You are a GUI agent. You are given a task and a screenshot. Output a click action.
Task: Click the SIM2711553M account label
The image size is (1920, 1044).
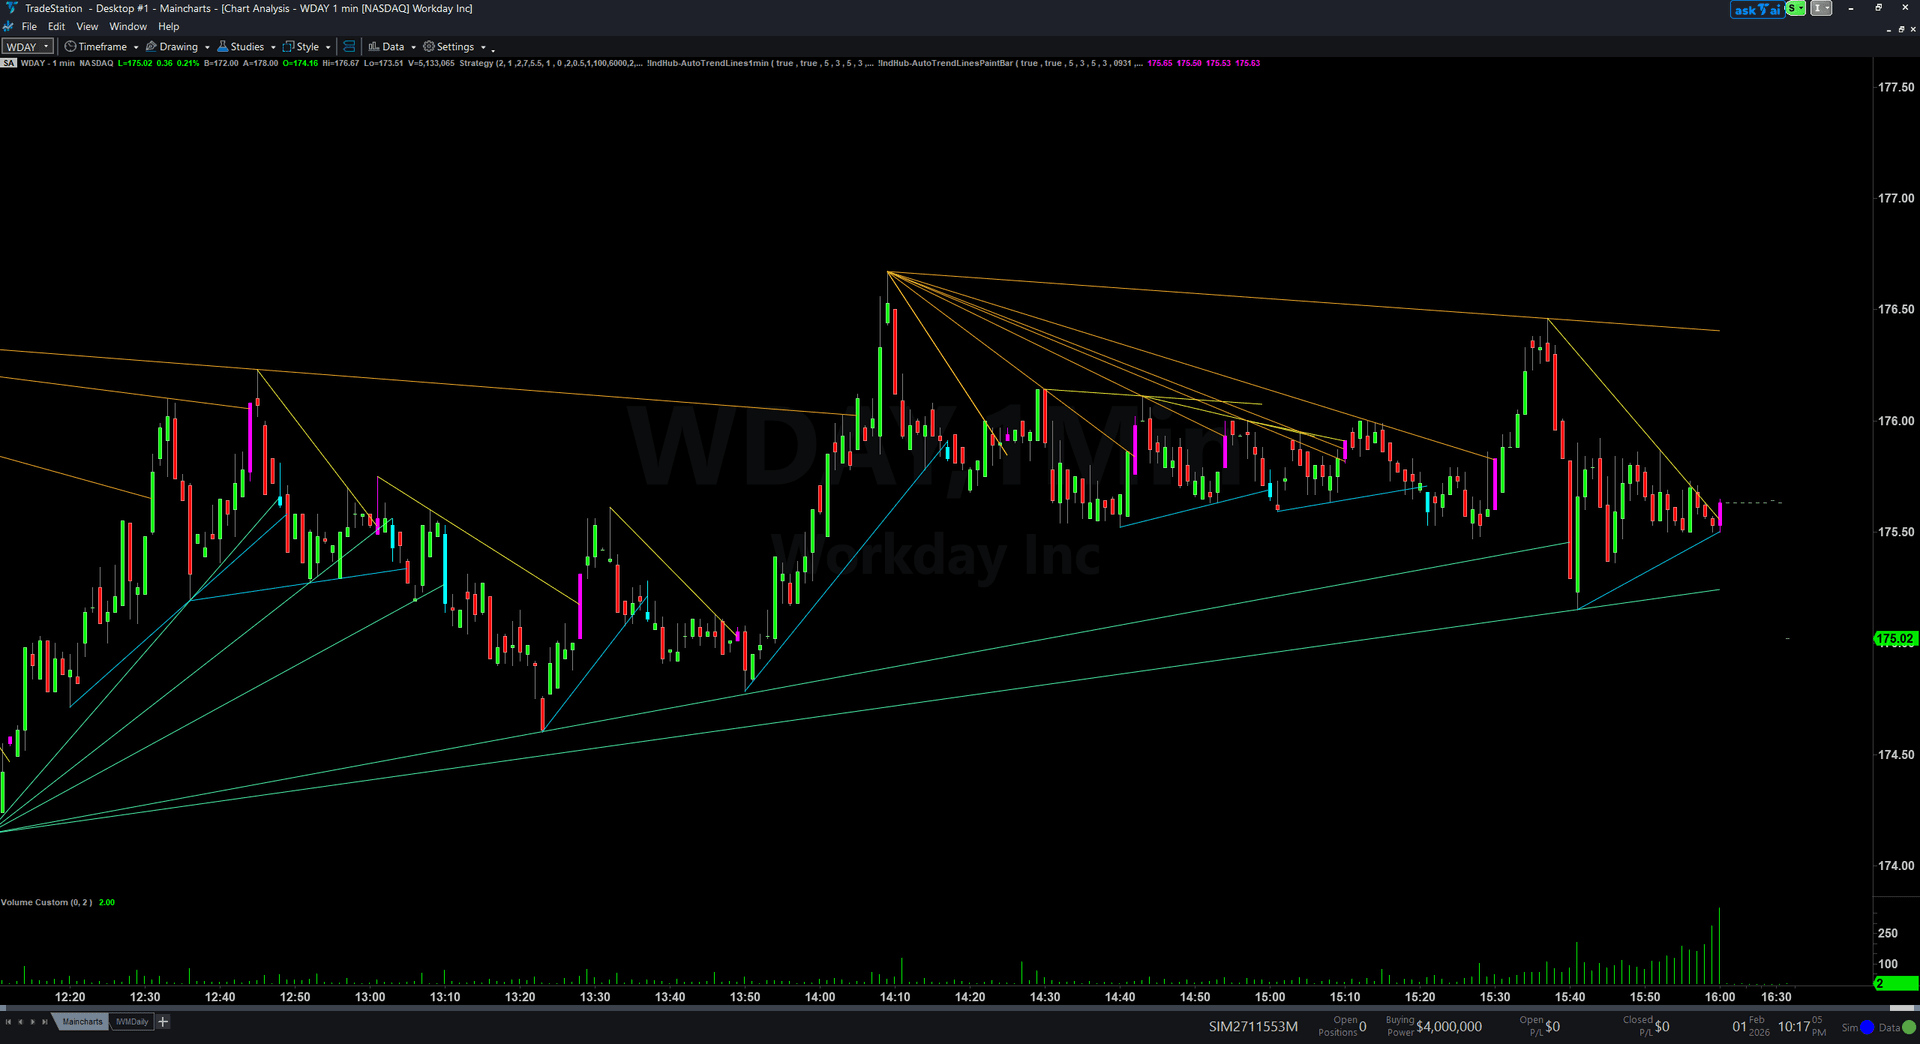pos(1253,1027)
